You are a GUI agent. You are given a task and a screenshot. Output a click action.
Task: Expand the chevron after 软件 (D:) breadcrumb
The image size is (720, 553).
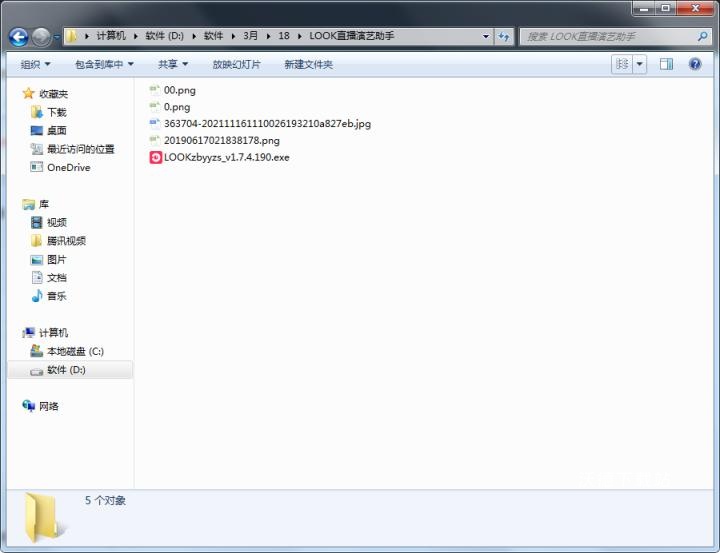click(194, 36)
